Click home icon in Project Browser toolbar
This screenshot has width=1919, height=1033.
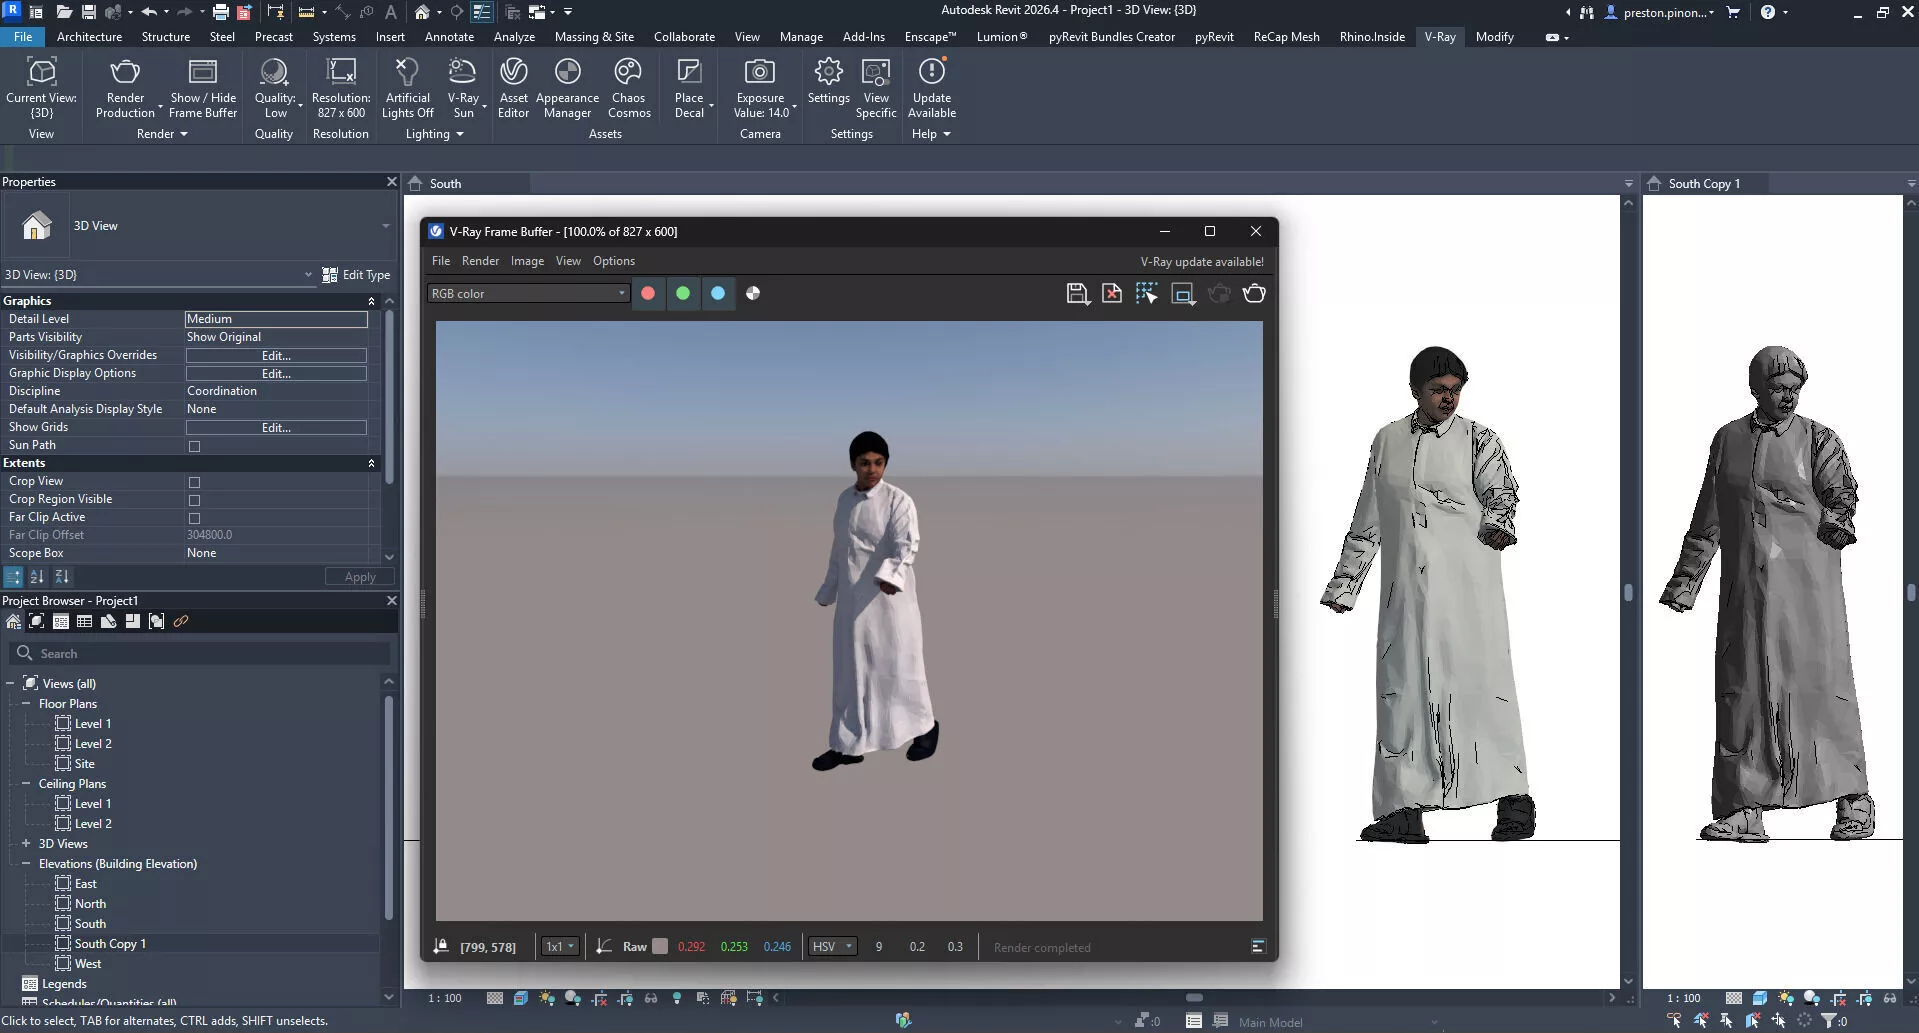point(13,621)
